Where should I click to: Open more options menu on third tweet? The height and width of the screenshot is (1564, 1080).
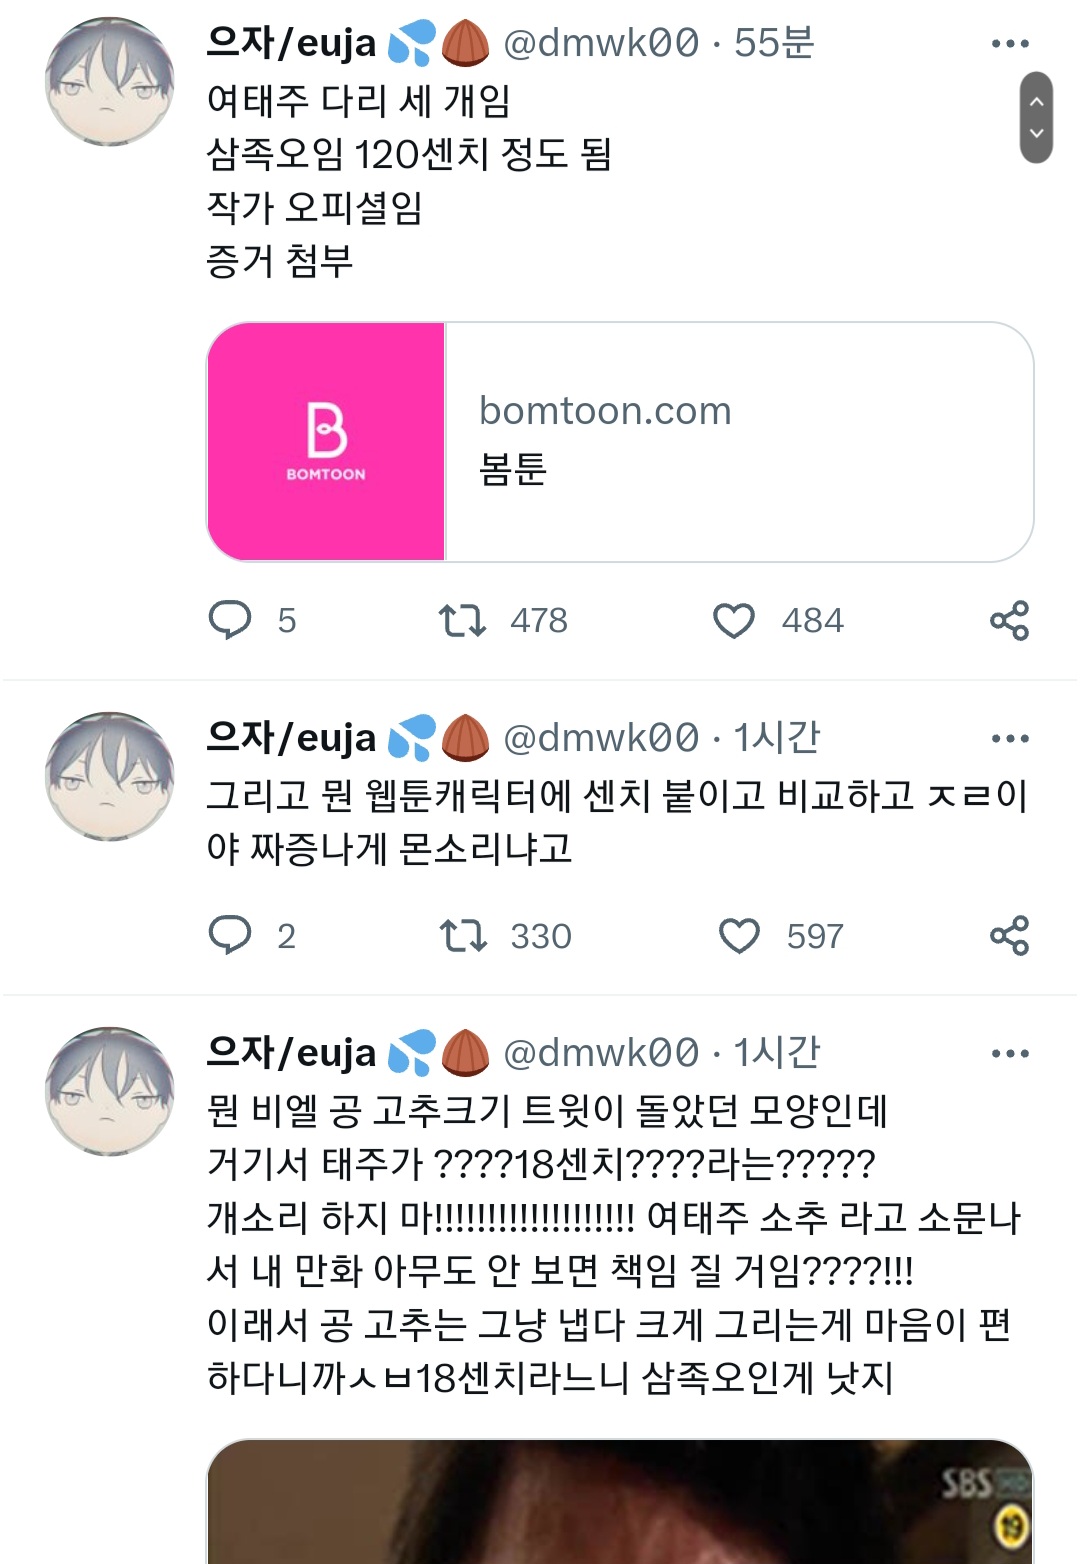tap(1009, 1054)
